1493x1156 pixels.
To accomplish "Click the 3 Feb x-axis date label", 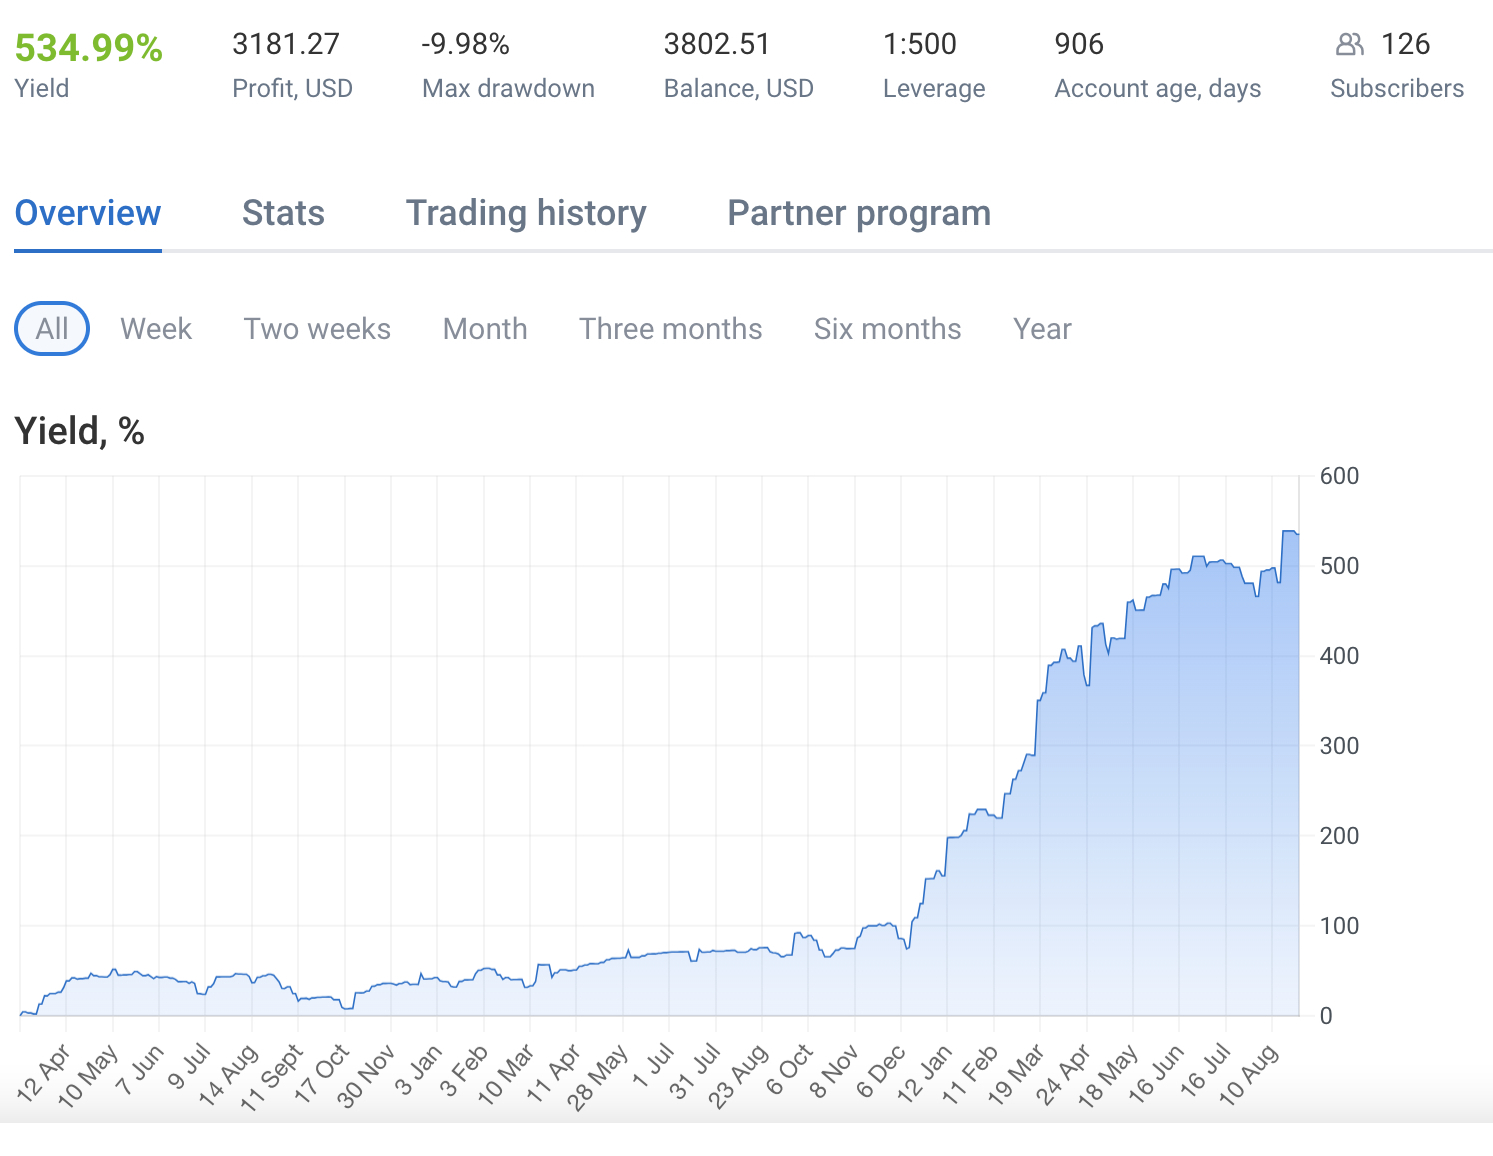I will (x=465, y=1070).
